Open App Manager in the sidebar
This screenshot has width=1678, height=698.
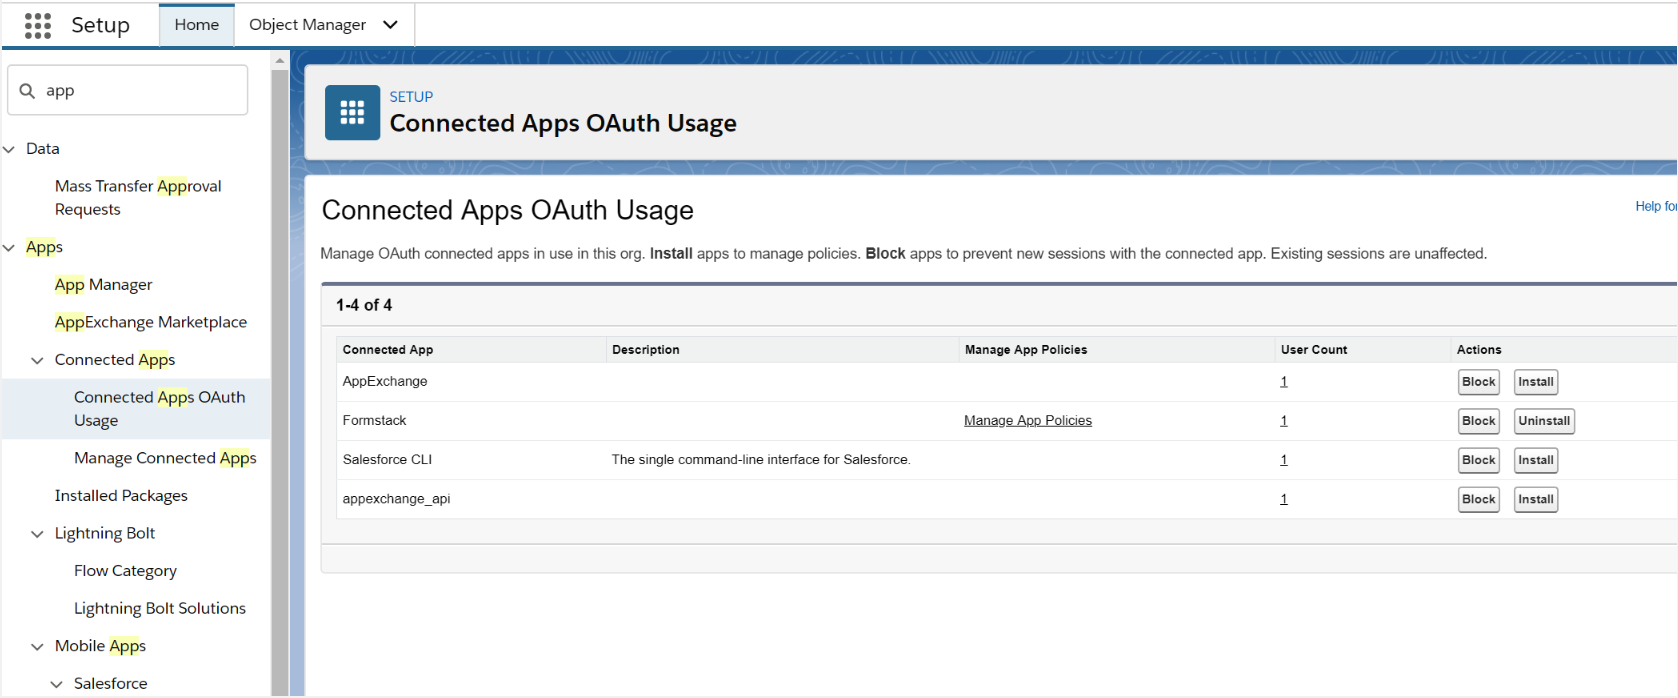103,285
